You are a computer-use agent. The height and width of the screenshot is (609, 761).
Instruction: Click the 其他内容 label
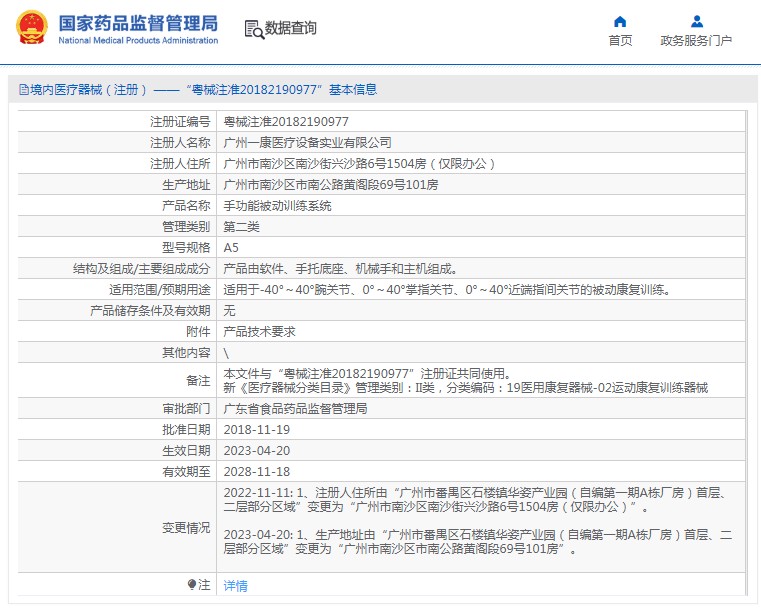click(x=186, y=353)
